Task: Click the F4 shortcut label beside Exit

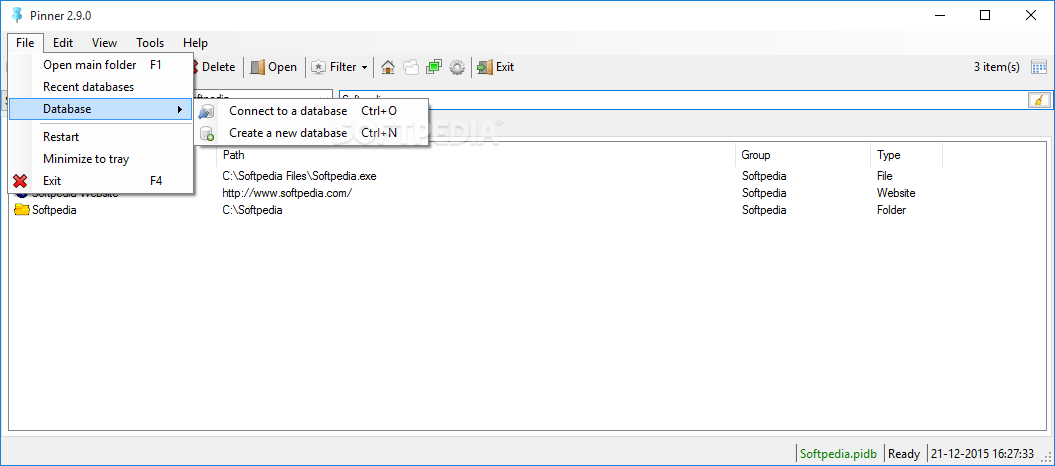Action: point(156,181)
